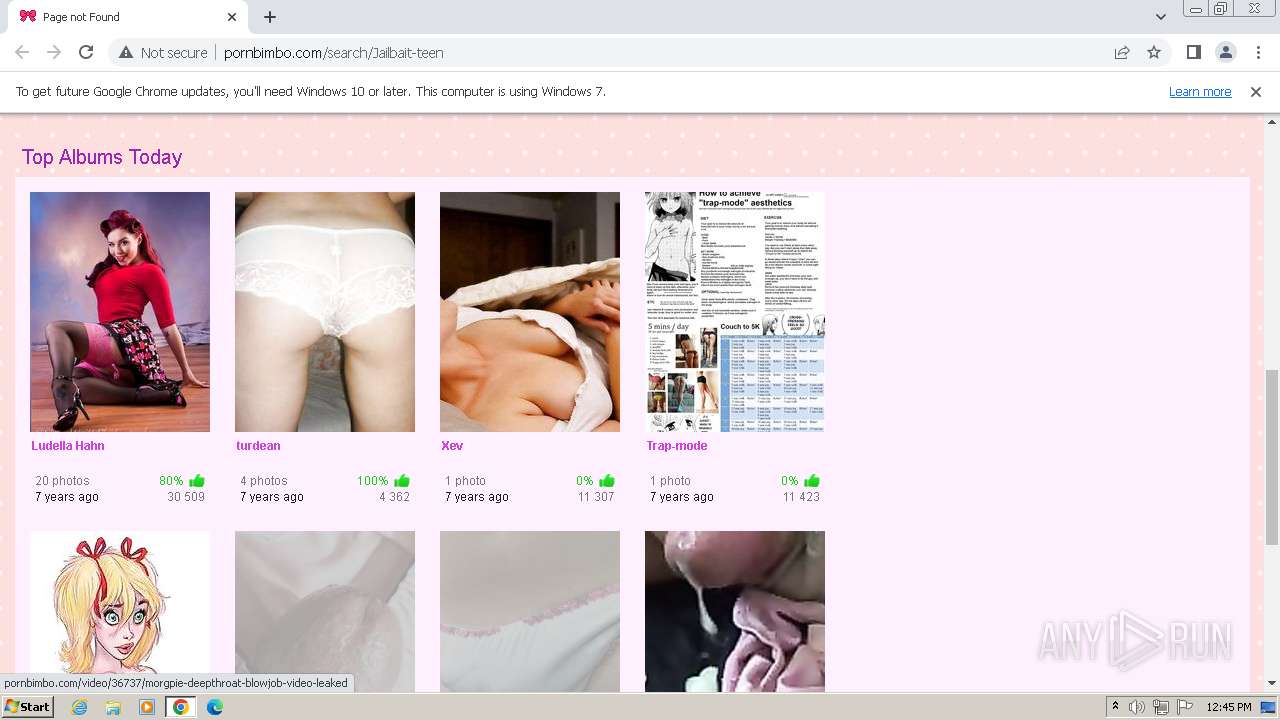The width and height of the screenshot is (1280, 720).
Task: Click the 30 509 view count
Action: (186, 497)
